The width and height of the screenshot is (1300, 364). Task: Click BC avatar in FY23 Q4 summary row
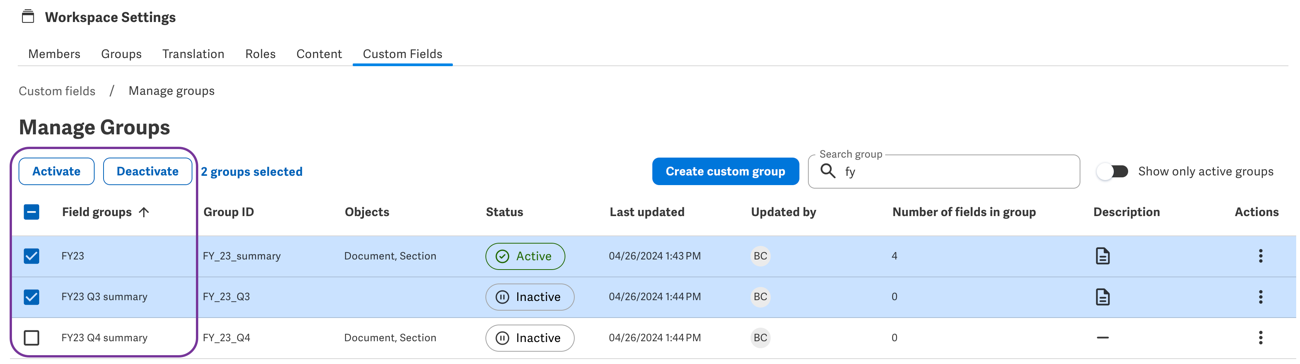(x=760, y=338)
